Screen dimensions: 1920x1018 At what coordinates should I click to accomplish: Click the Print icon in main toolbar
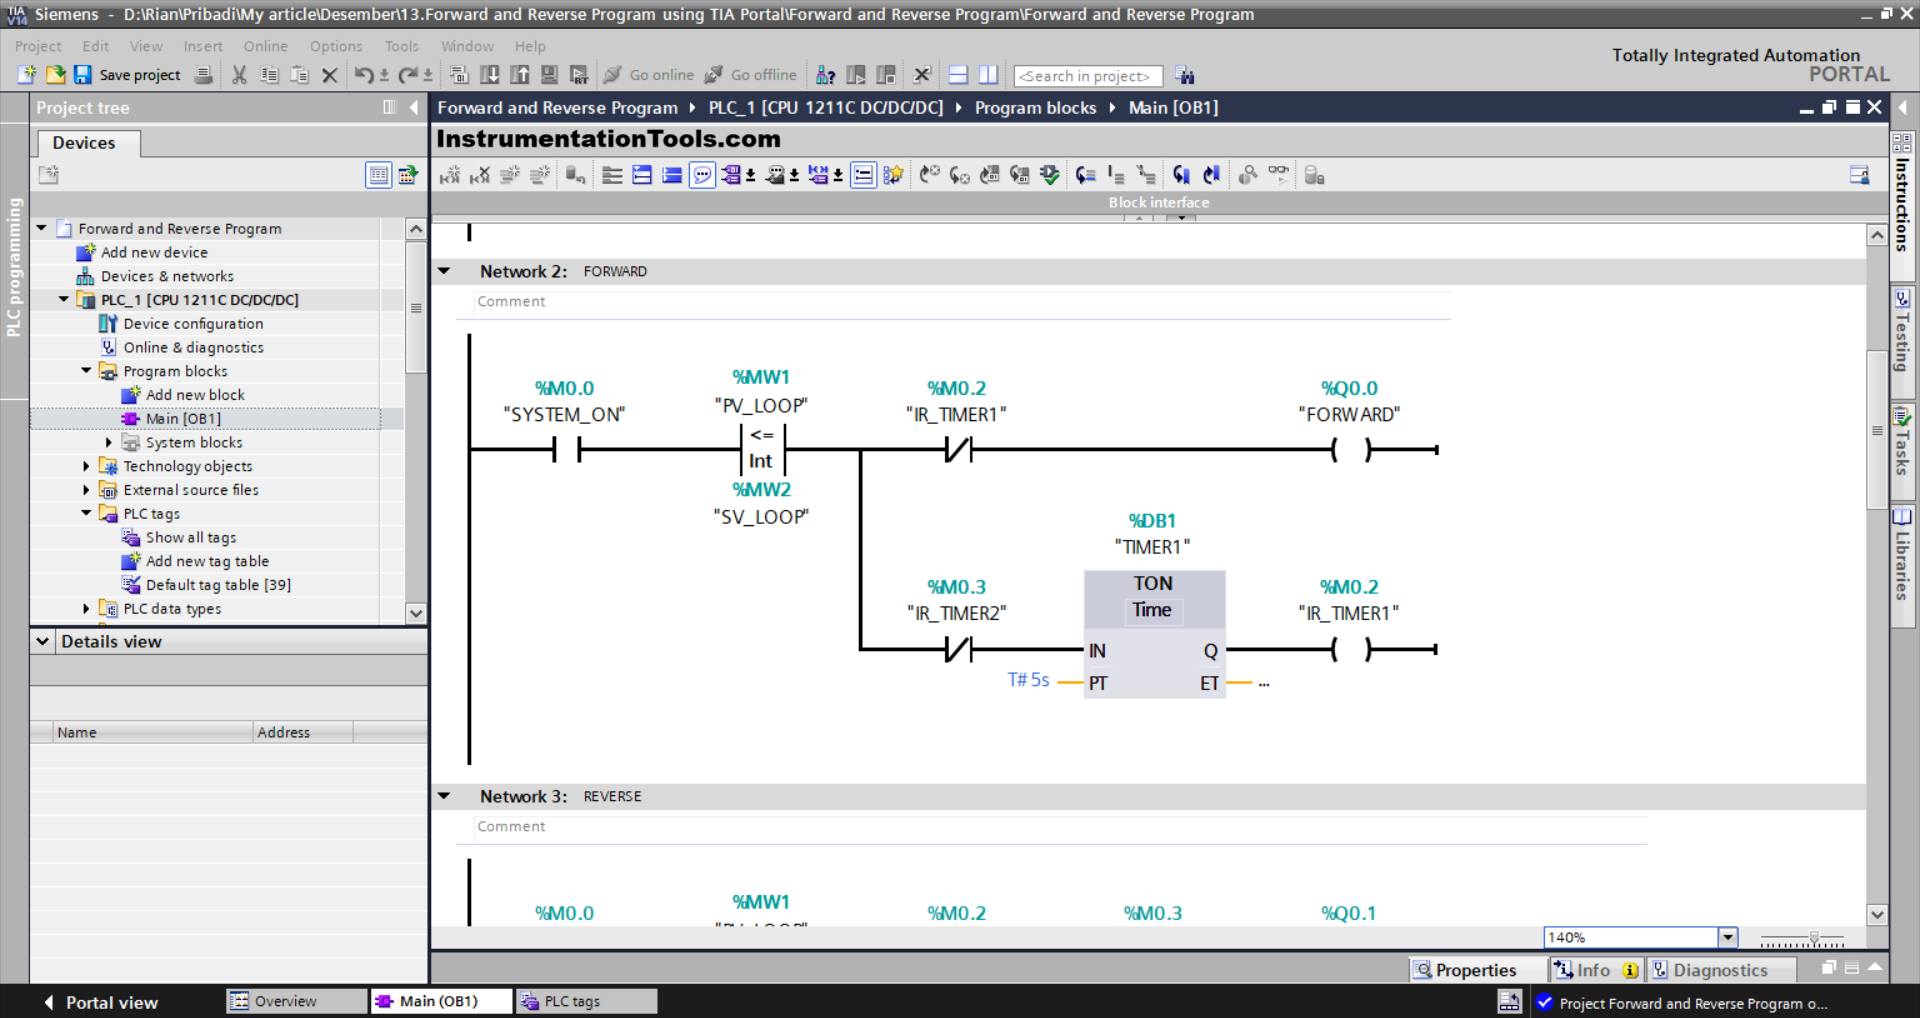(203, 75)
